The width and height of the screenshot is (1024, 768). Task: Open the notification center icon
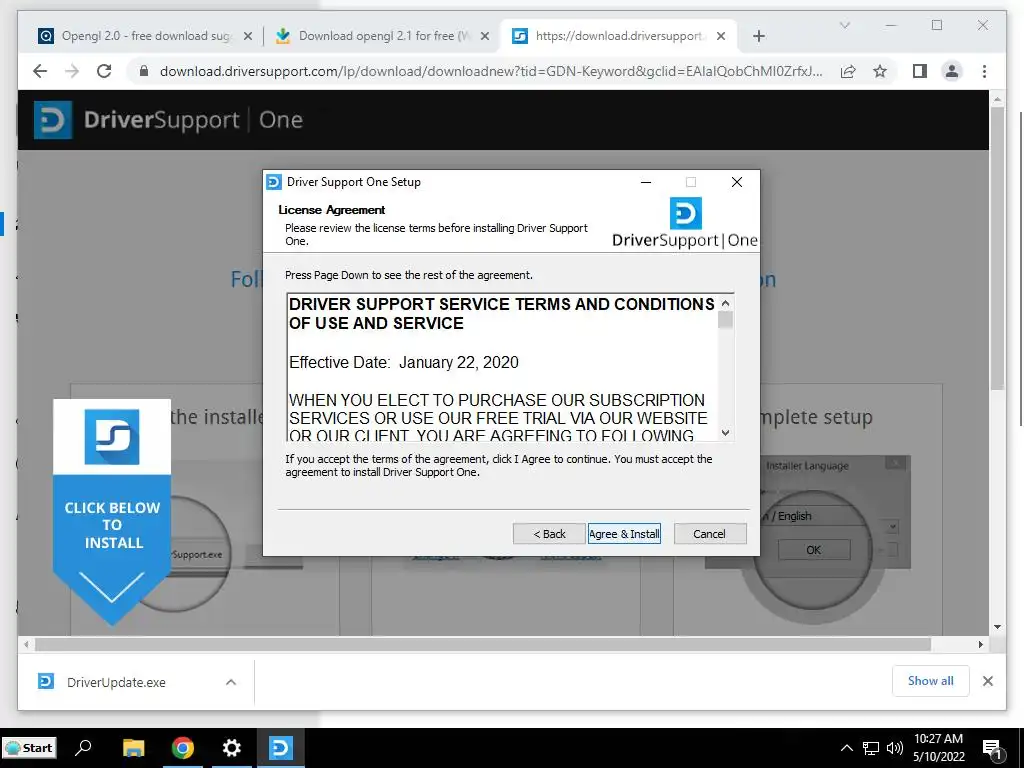(x=993, y=749)
